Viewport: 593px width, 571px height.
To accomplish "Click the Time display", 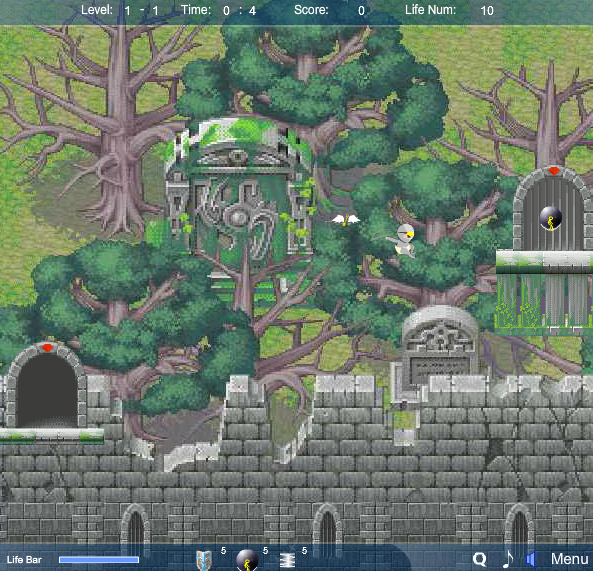I will pos(219,10).
